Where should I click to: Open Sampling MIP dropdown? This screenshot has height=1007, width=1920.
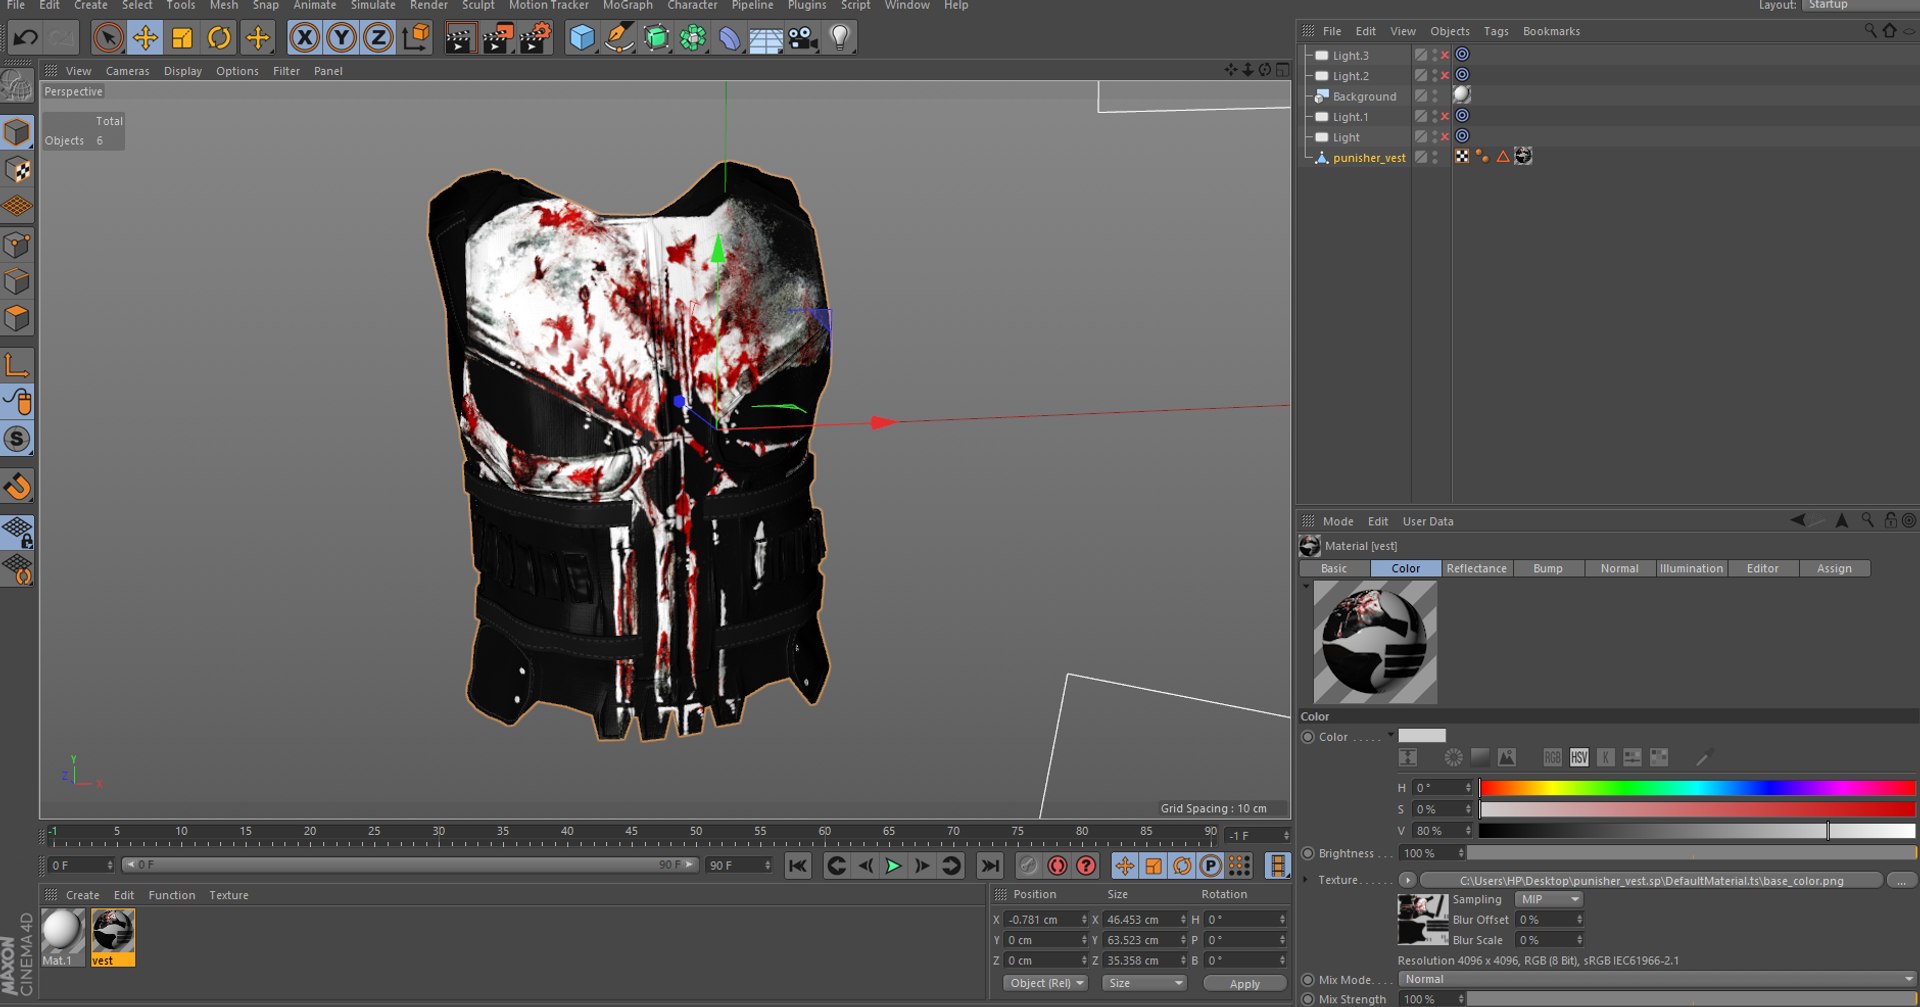coord(1548,900)
